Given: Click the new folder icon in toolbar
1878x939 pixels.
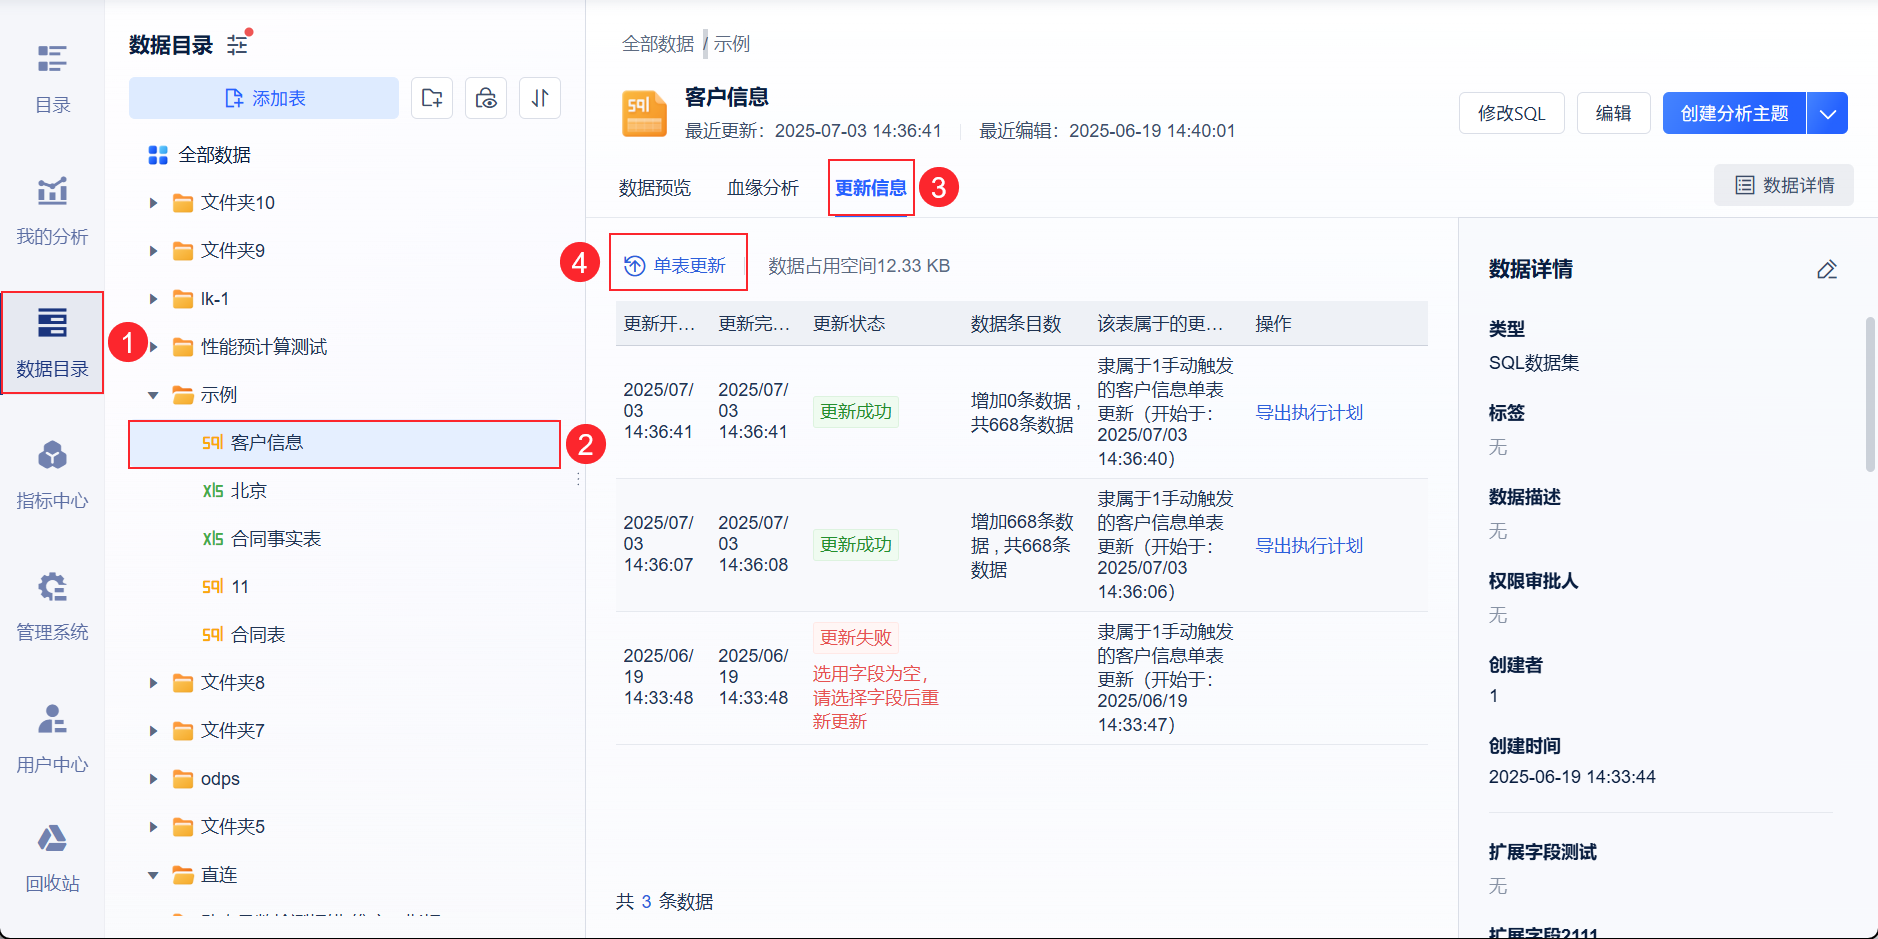Looking at the screenshot, I should pos(432,98).
